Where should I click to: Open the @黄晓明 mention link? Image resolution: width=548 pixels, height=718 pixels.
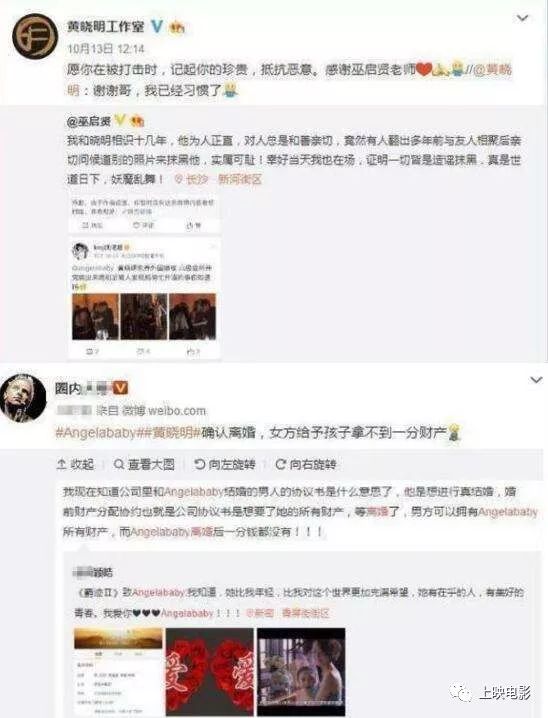492,70
